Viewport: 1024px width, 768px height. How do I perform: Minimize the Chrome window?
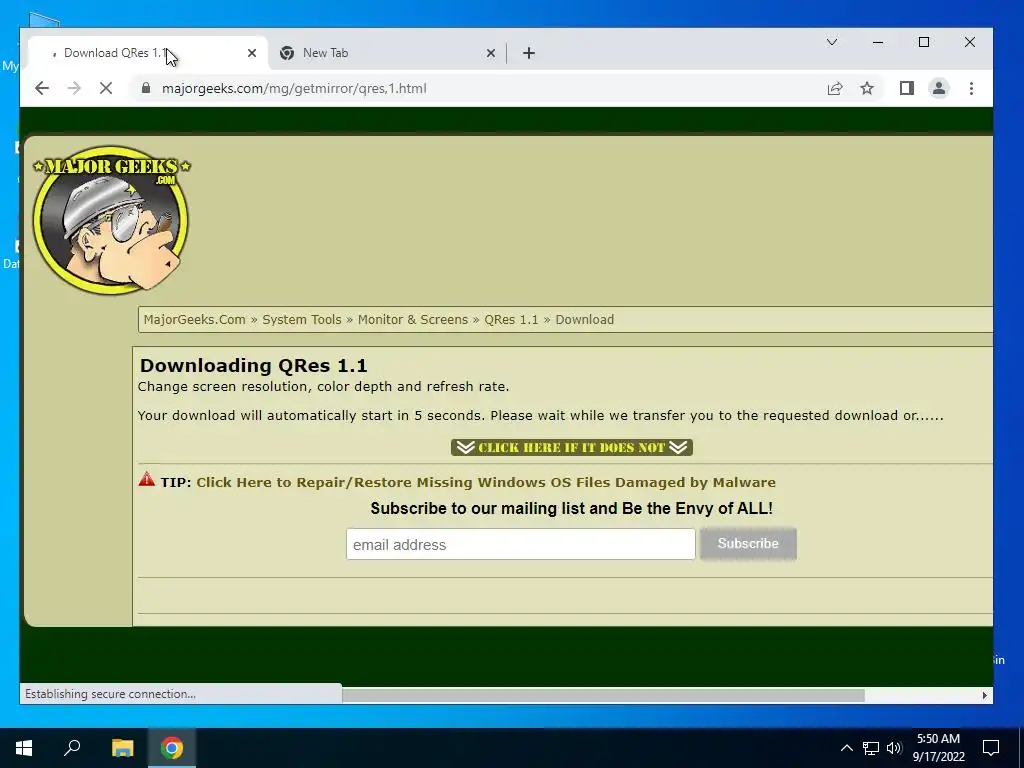(x=878, y=42)
